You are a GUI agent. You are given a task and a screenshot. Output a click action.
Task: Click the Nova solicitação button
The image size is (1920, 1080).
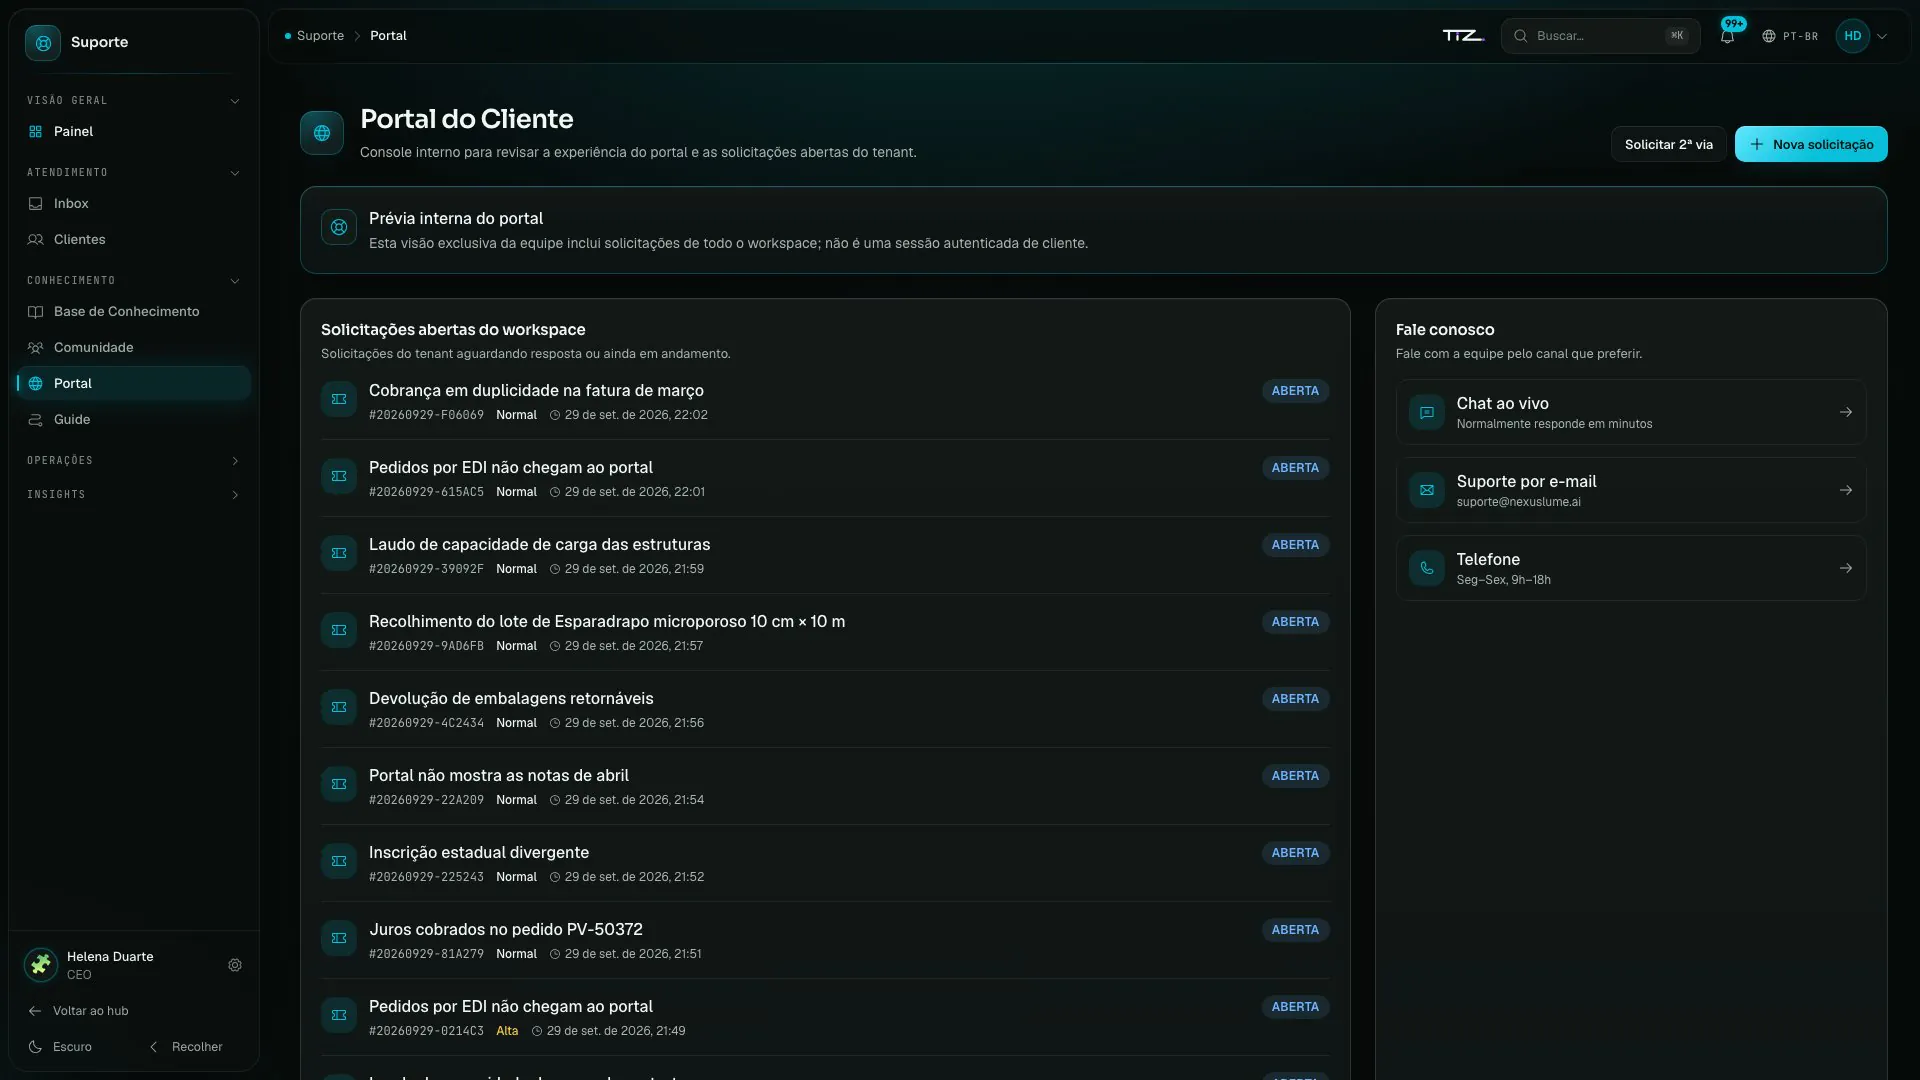point(1811,144)
